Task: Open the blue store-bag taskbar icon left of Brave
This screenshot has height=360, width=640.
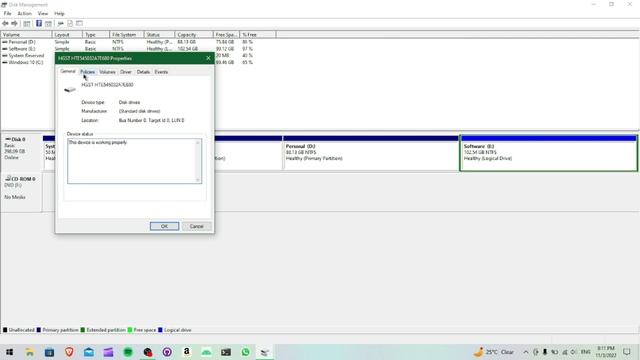Action: coord(49,352)
